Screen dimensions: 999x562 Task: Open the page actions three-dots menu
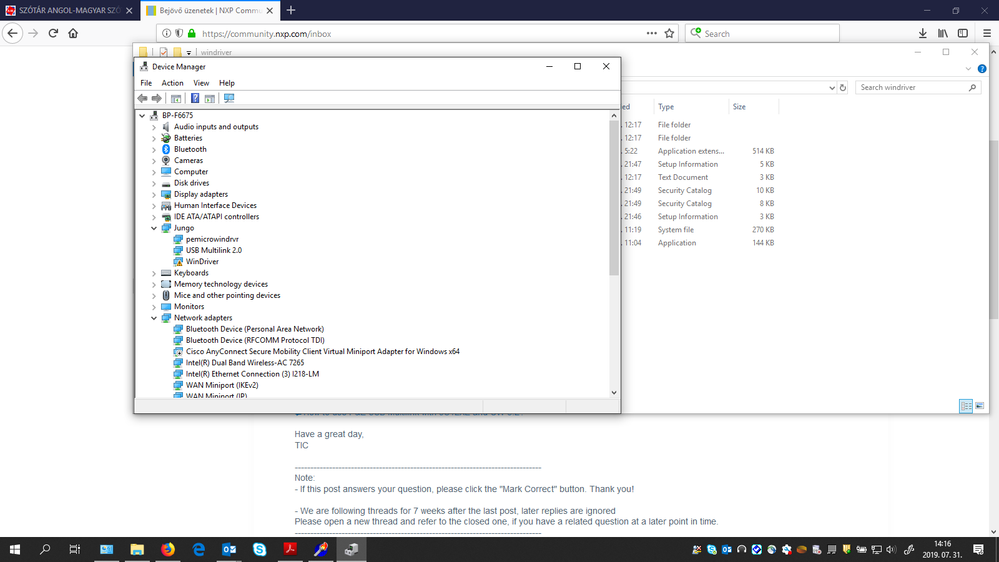point(651,33)
